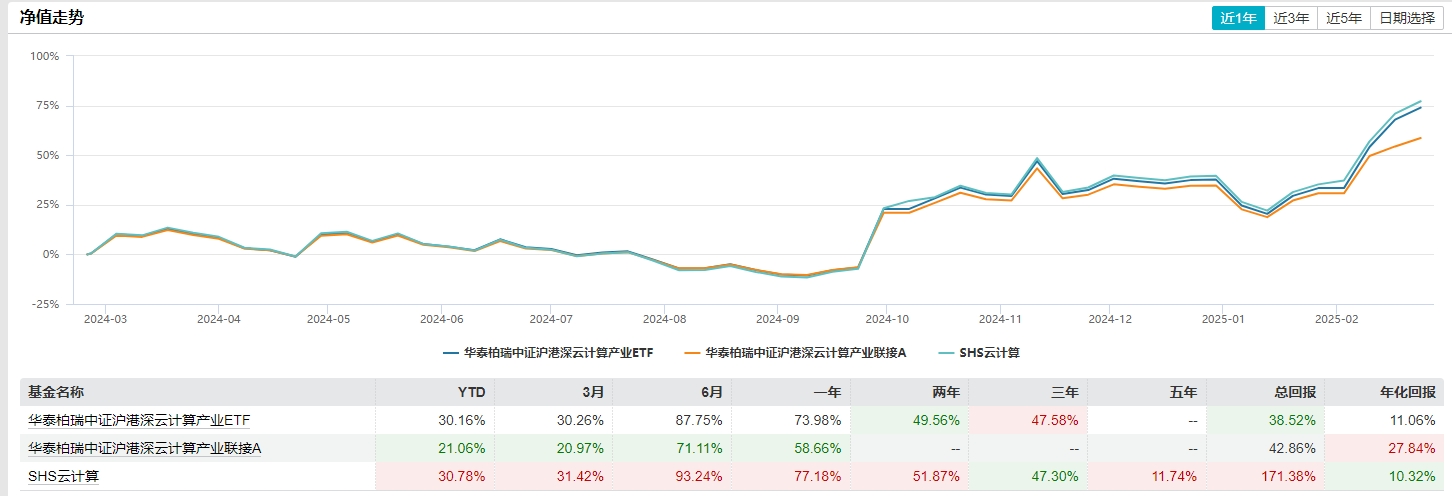Click the 基金名称 column header

tap(57, 392)
